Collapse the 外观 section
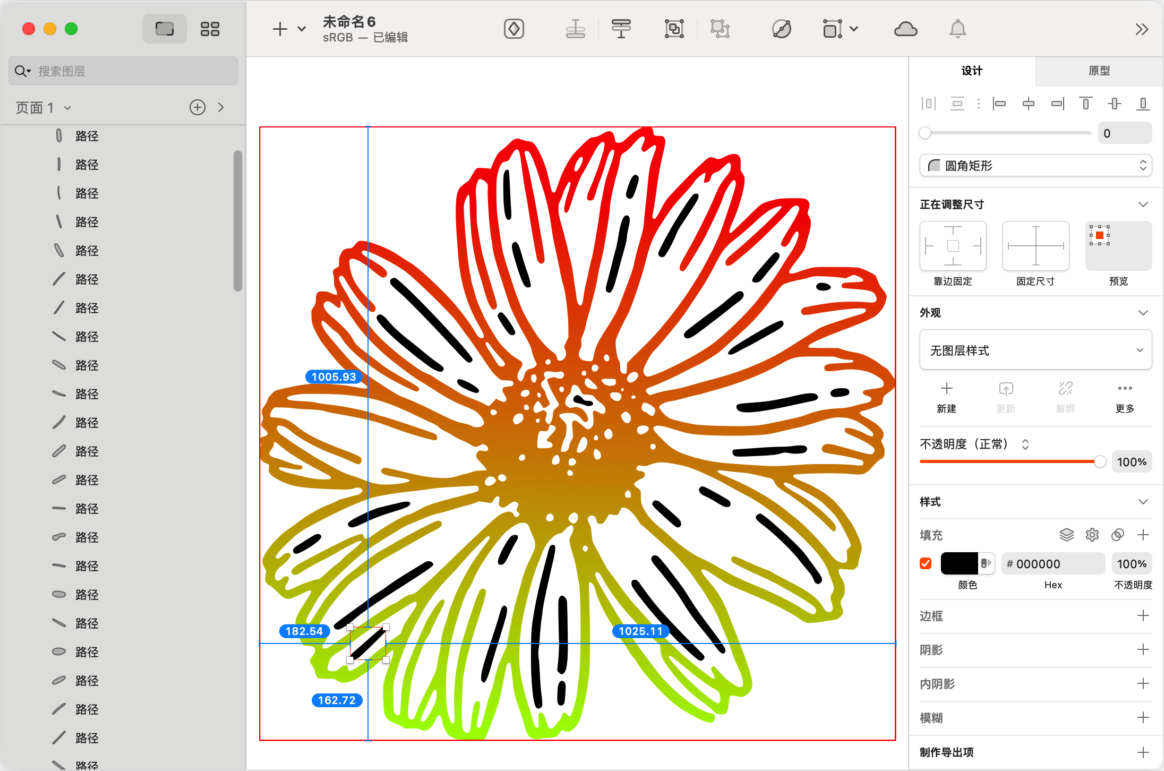 [x=1142, y=312]
